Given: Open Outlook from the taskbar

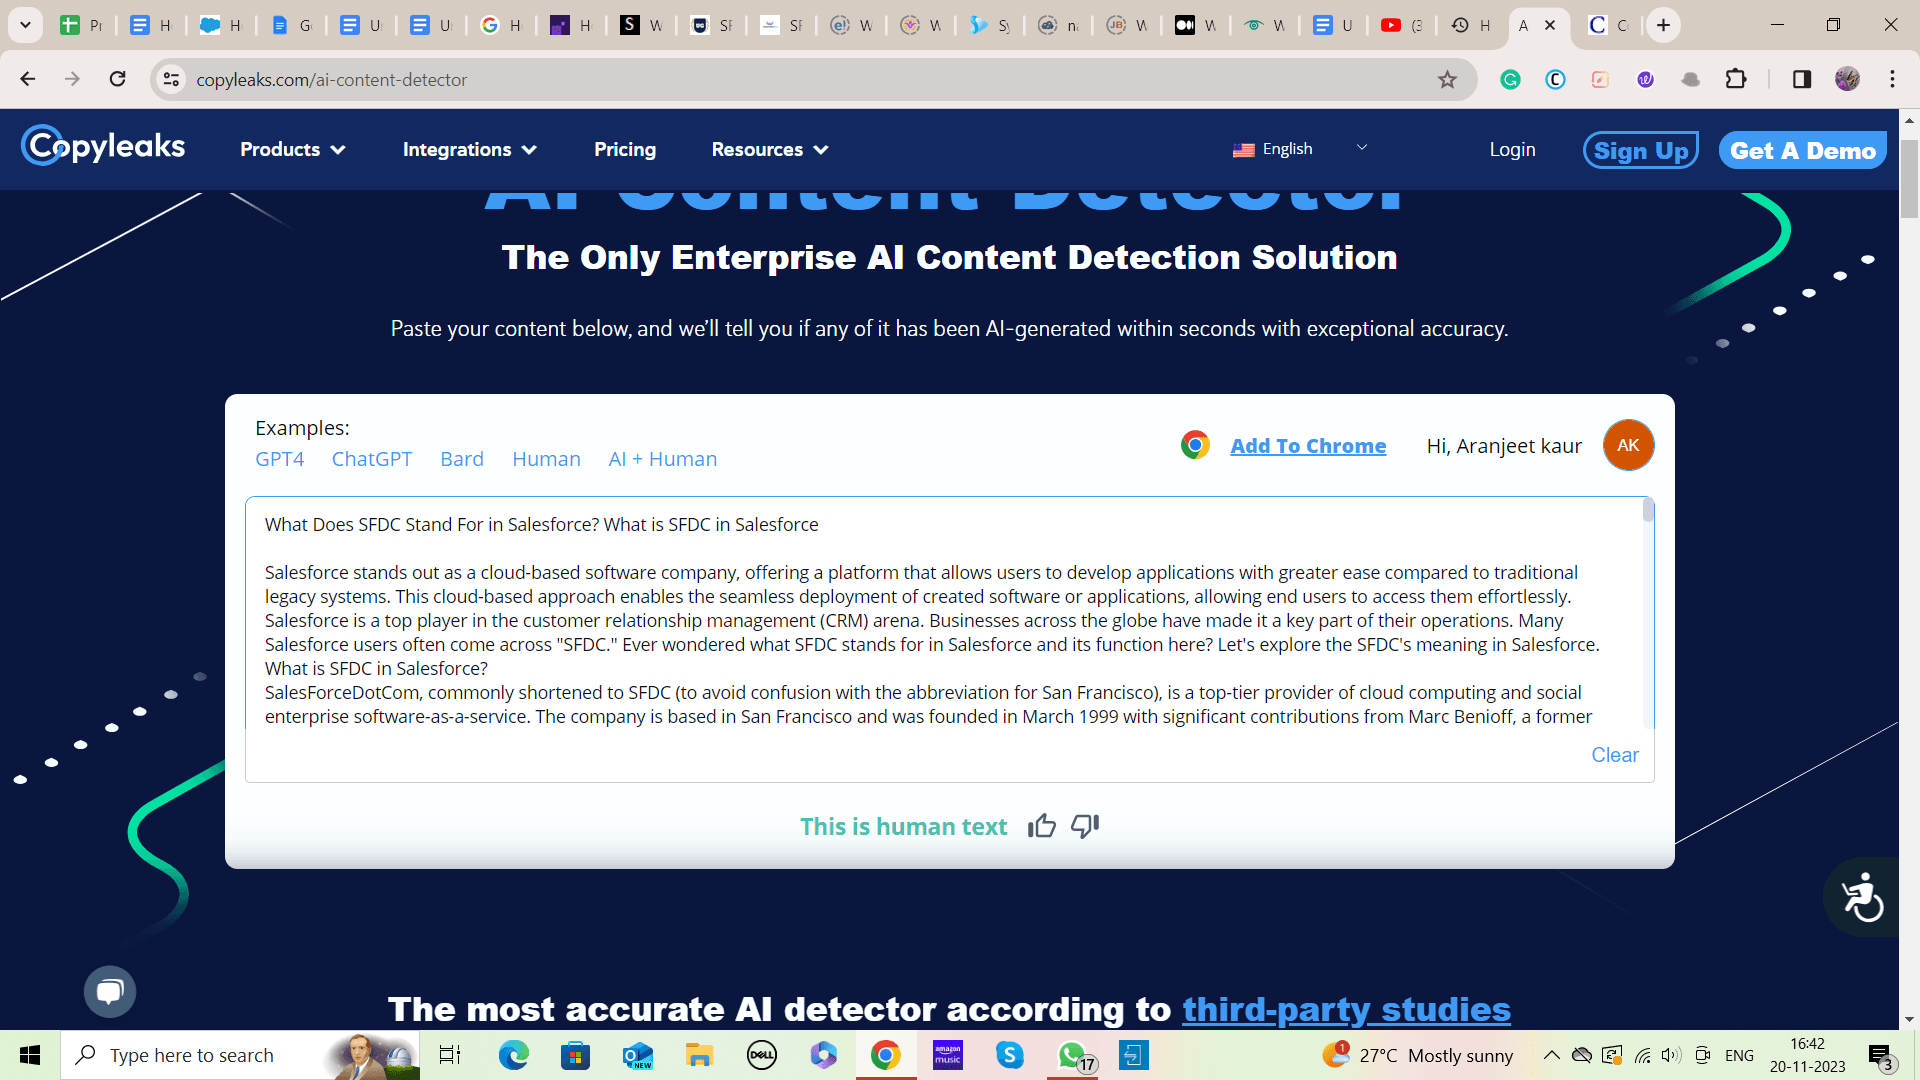Looking at the screenshot, I should tap(637, 1055).
